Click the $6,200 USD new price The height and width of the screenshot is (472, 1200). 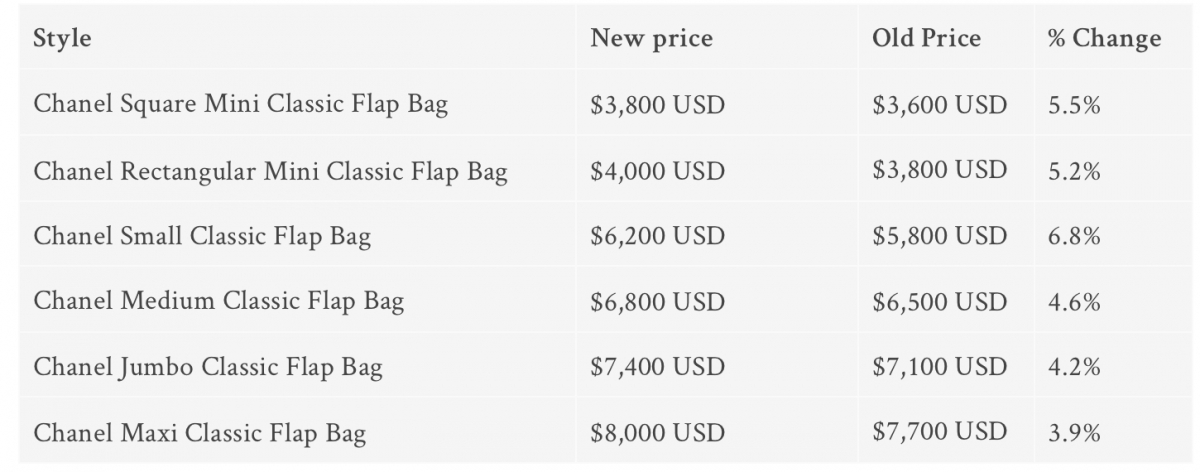657,237
